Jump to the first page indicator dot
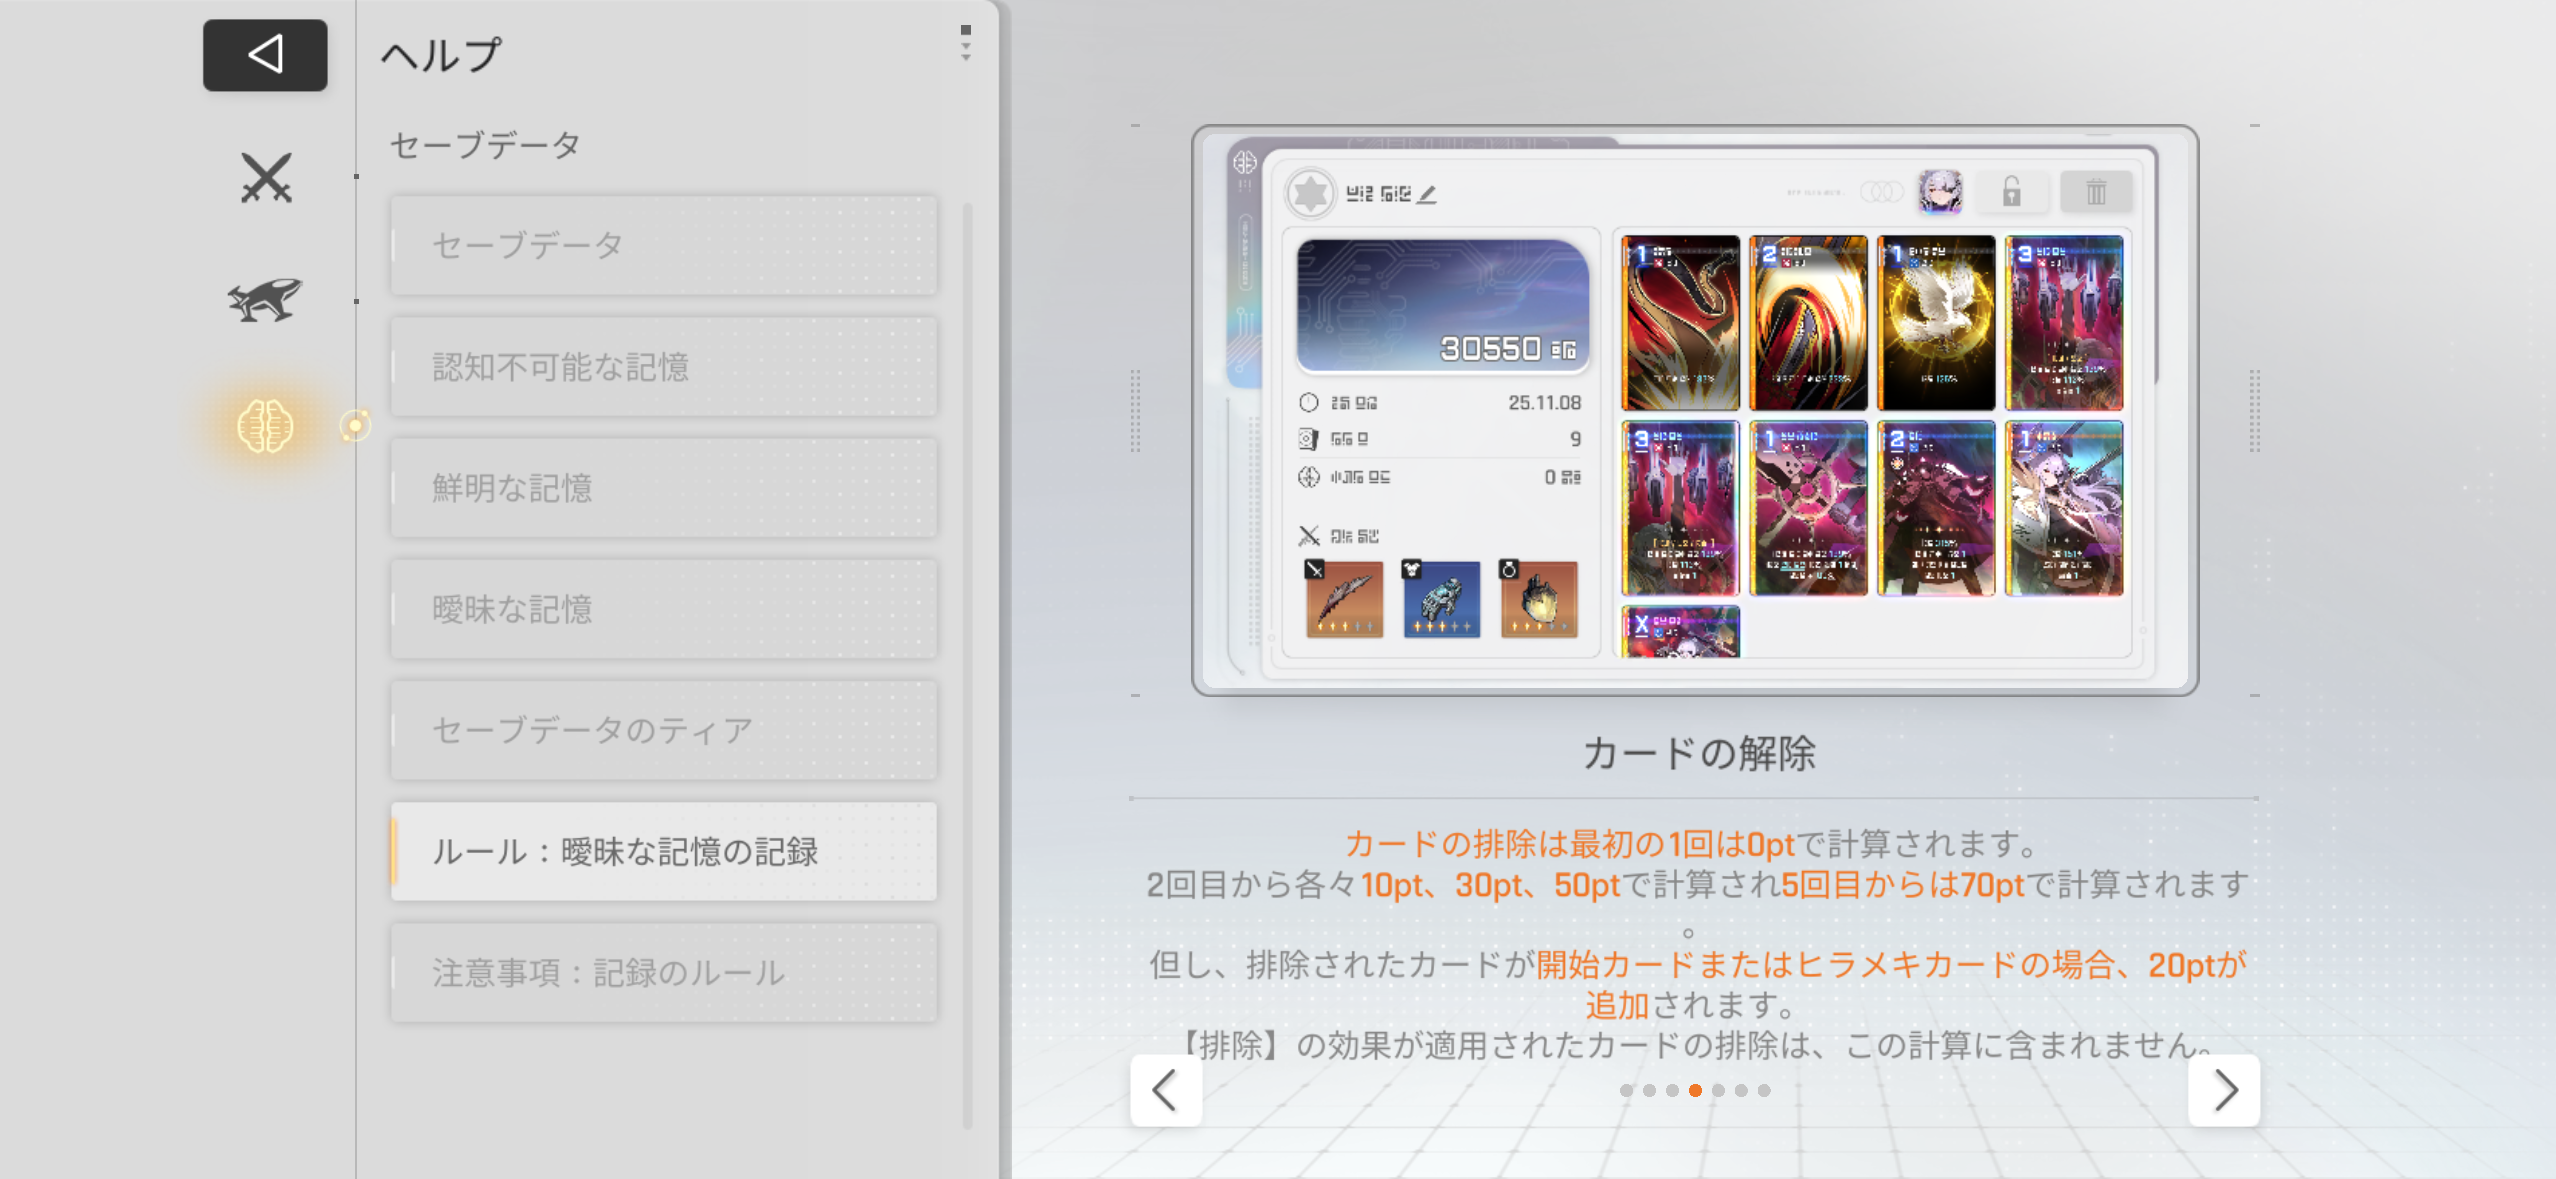Screen dimensions: 2556x1179 point(1626,1091)
